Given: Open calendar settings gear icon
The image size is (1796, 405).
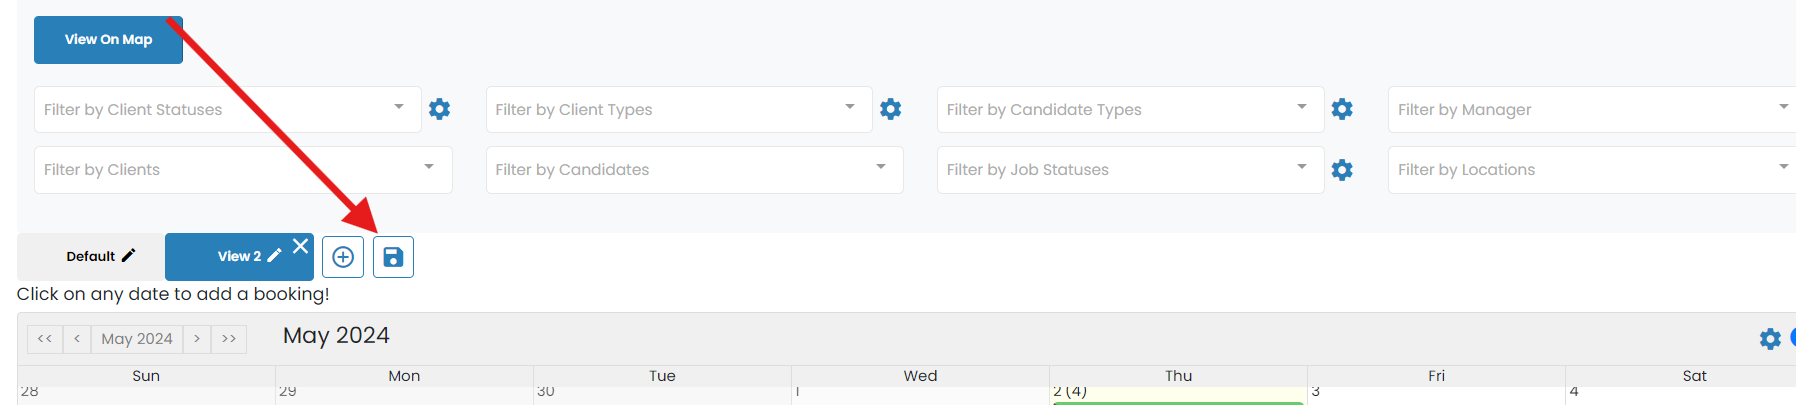Looking at the screenshot, I should 1770,339.
